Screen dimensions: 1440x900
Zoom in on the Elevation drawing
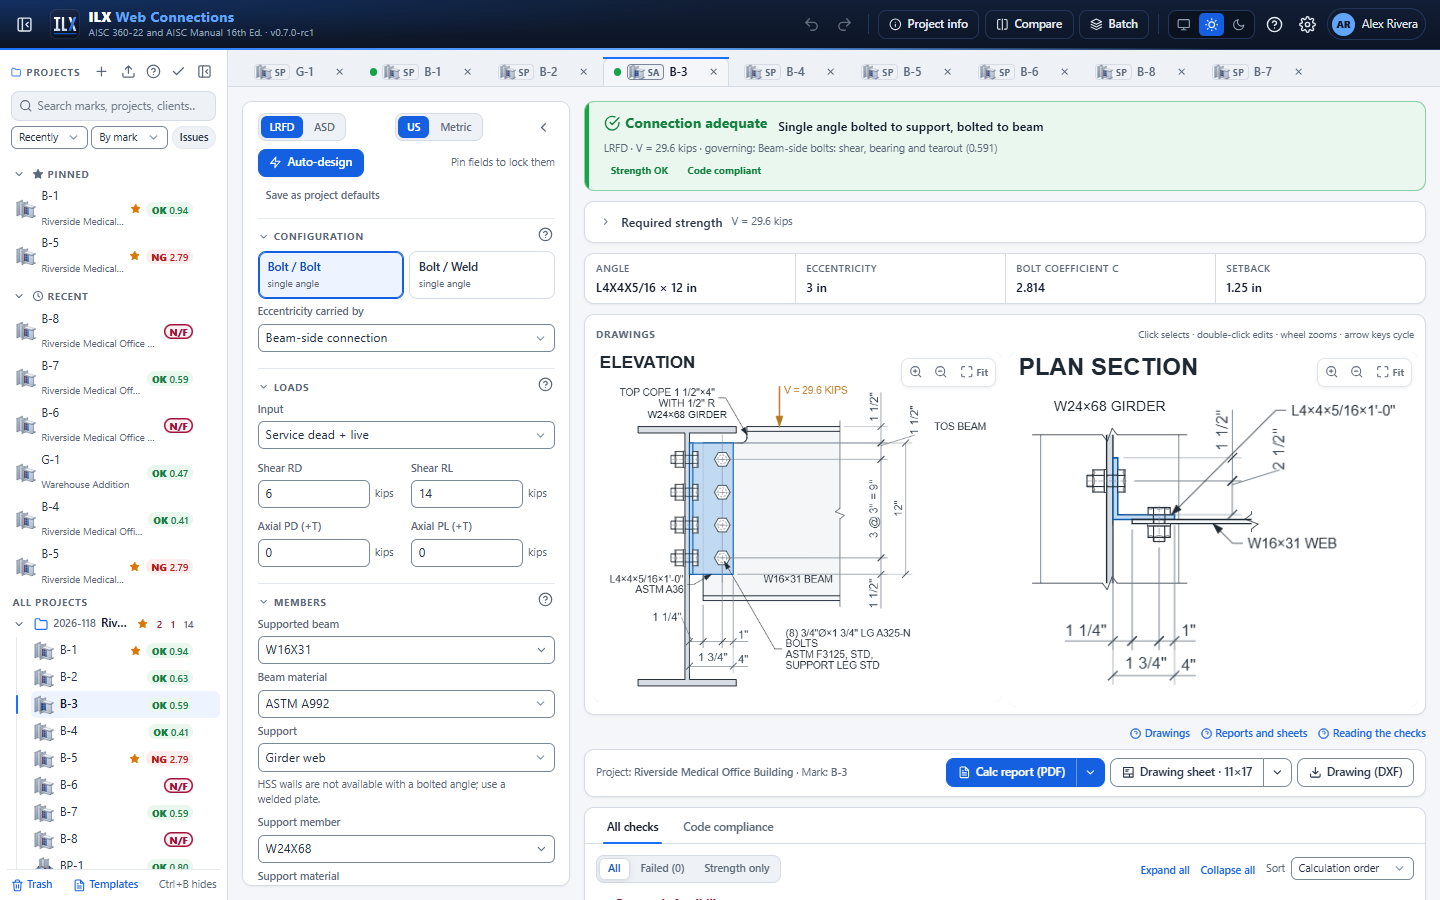[916, 372]
